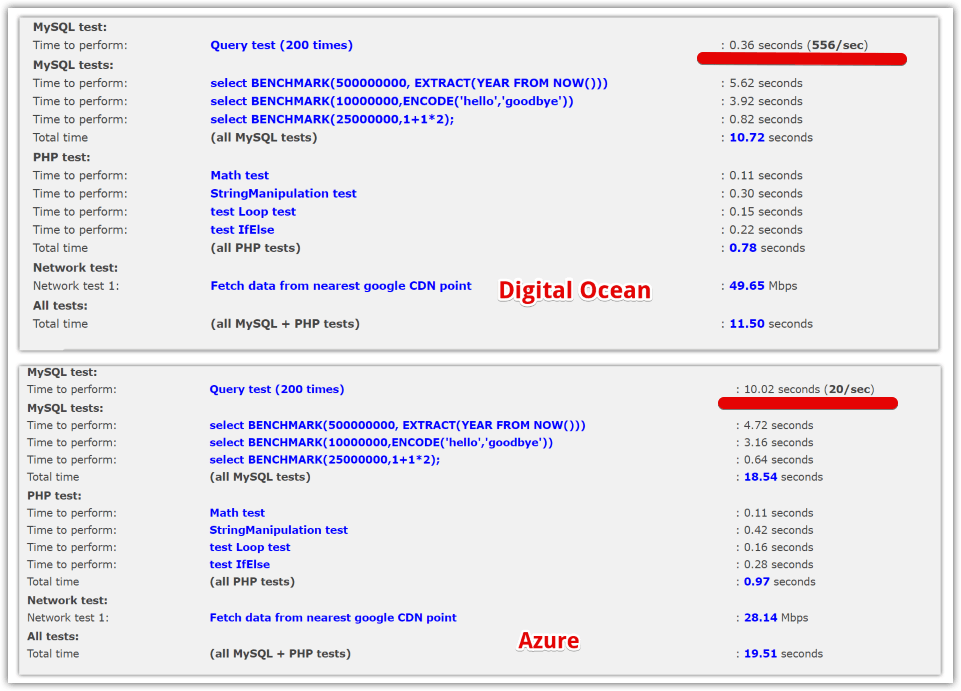Click the "All tests:" heading in the lower panel

53,636
